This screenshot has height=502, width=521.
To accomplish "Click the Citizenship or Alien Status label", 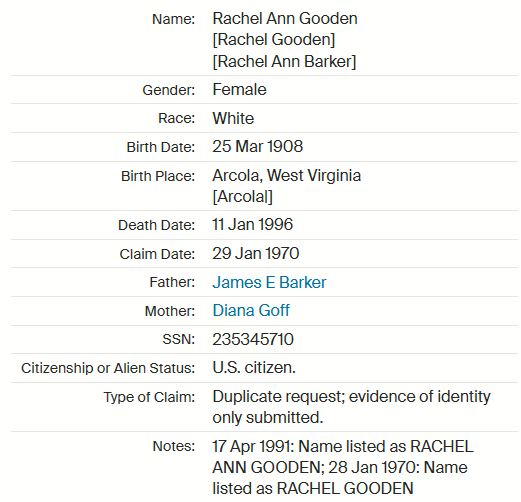I will [108, 368].
